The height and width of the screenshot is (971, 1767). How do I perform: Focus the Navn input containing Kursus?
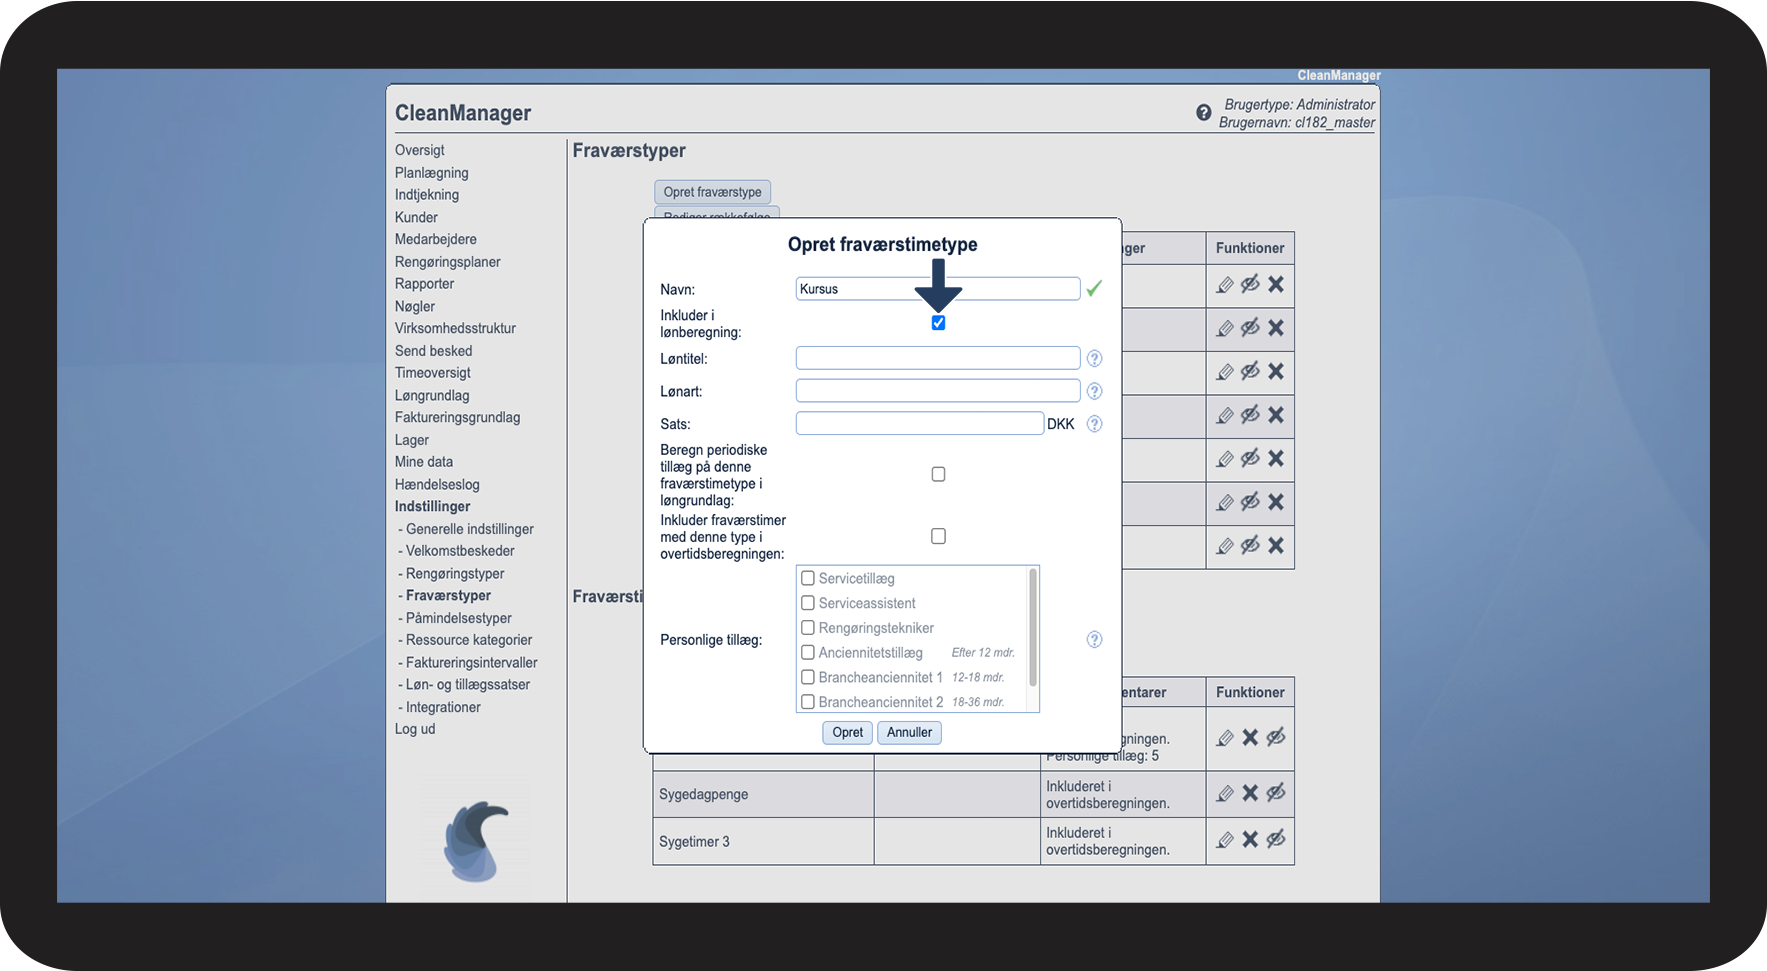tap(938, 289)
